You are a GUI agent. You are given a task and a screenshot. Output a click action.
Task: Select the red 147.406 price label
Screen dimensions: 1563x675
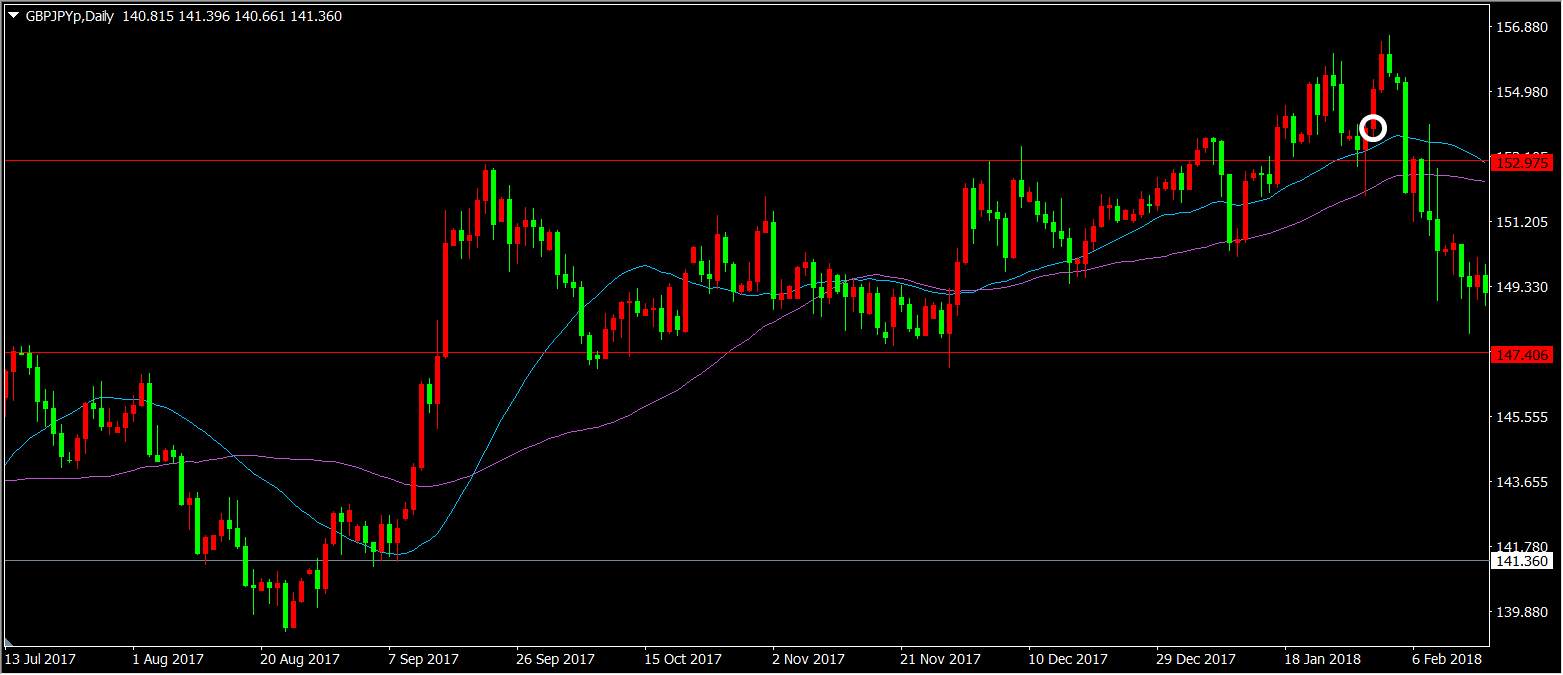pyautogui.click(x=1522, y=354)
